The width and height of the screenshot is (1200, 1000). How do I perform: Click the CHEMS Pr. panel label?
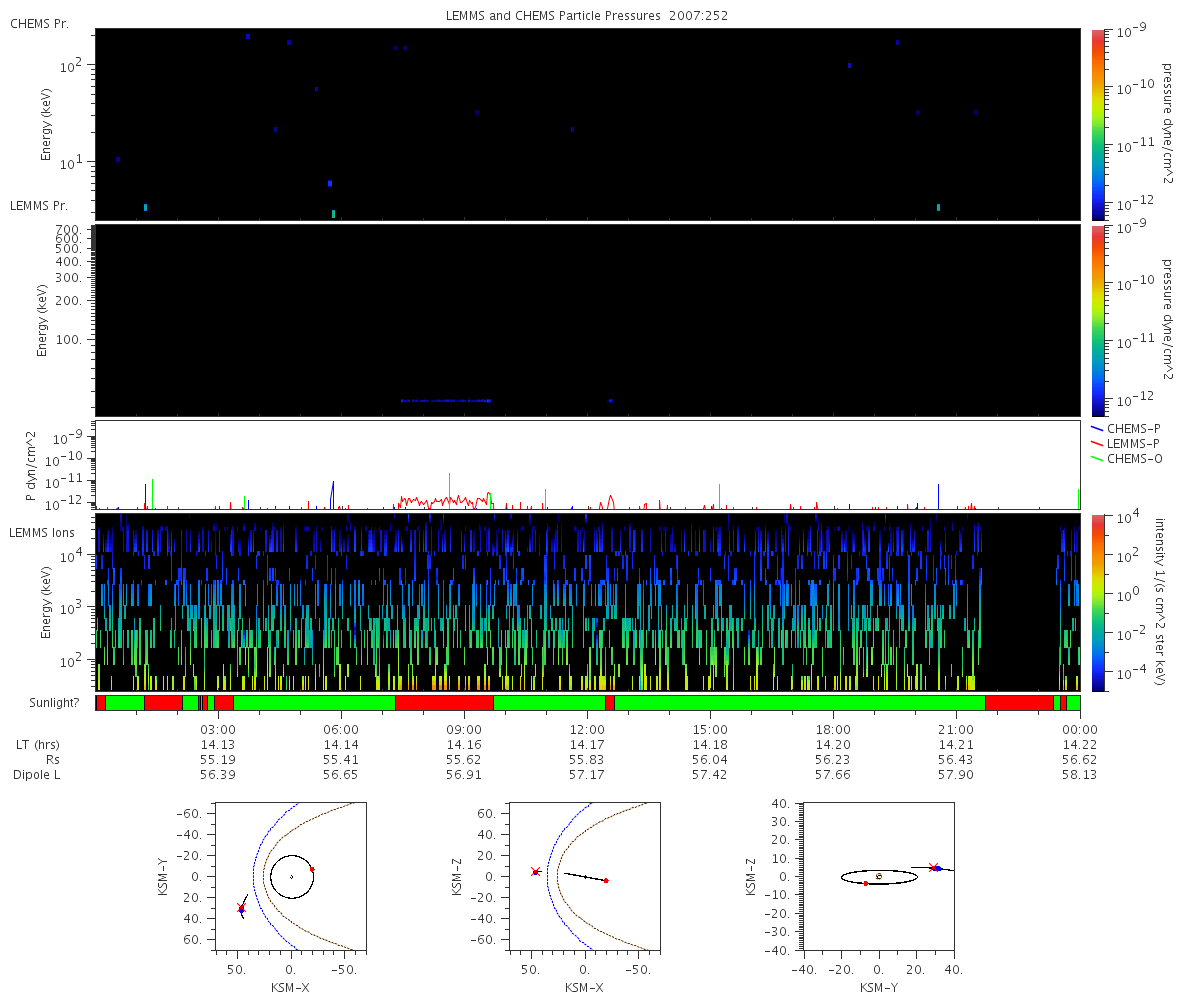pos(40,24)
